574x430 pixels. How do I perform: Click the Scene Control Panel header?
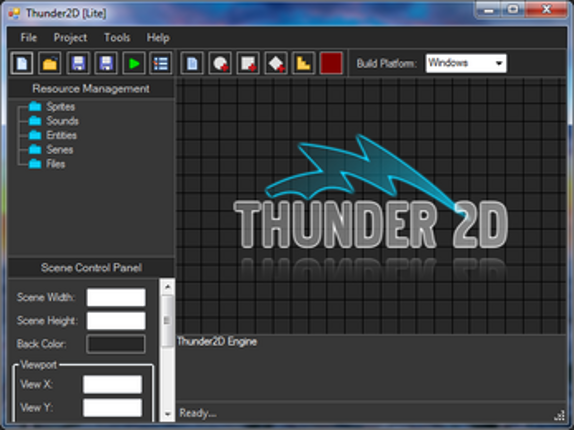[91, 268]
